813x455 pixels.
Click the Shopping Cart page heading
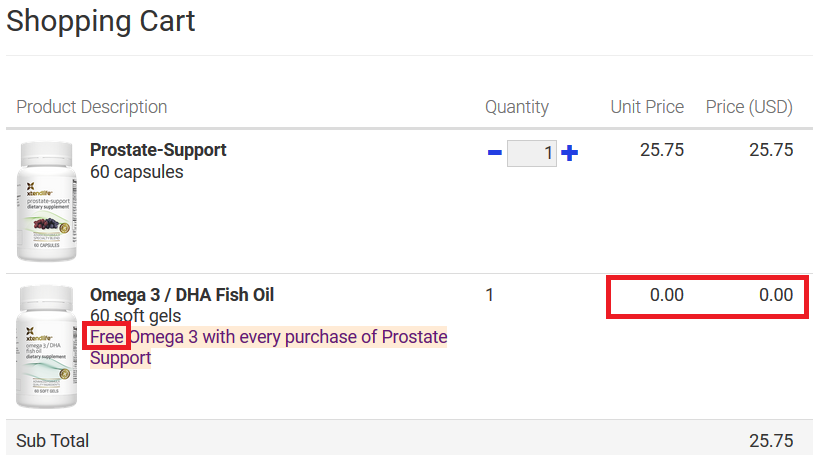[x=101, y=21]
